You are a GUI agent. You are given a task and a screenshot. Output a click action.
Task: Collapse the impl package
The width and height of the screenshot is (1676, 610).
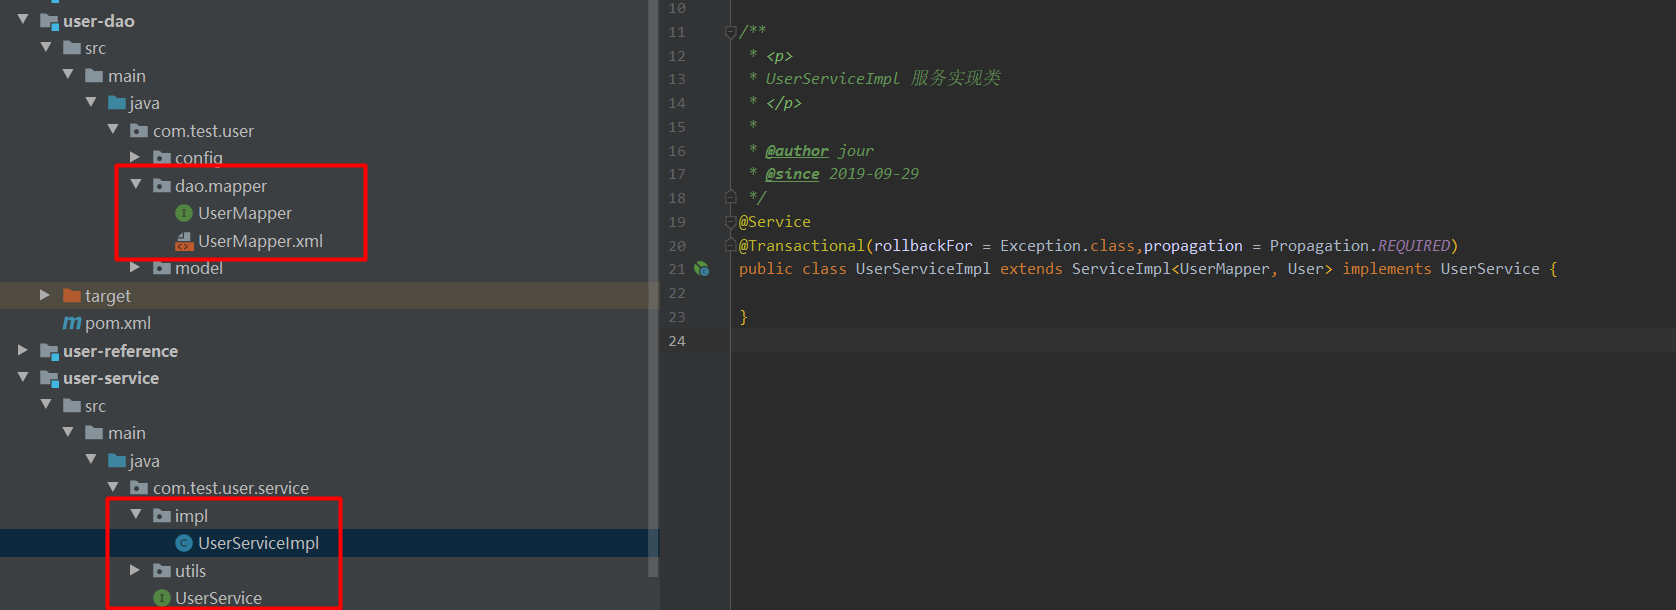pyautogui.click(x=135, y=514)
